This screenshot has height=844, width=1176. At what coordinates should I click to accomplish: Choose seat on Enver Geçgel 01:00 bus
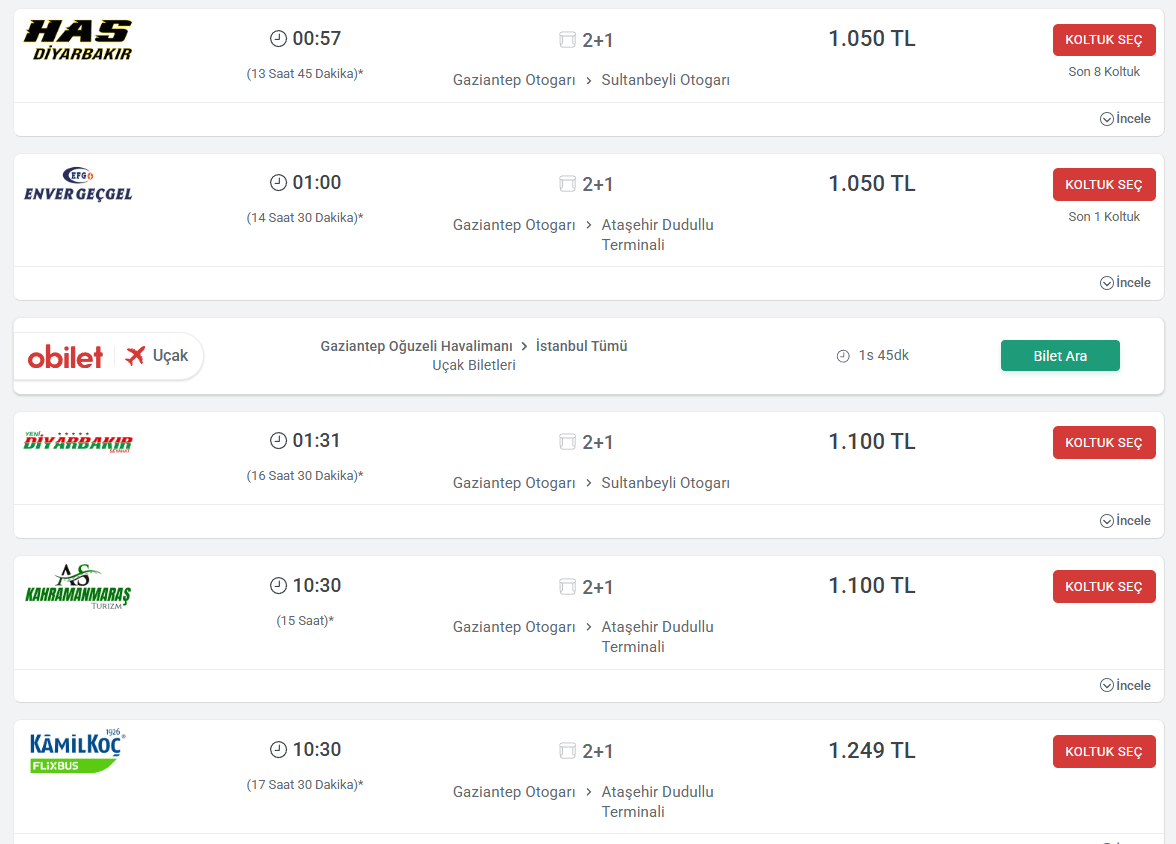(1103, 185)
